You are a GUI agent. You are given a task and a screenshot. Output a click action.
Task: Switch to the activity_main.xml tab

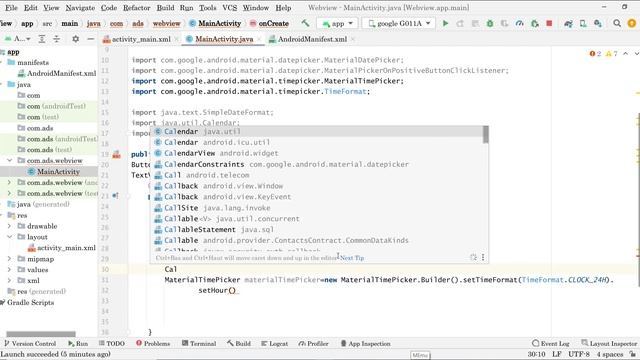[141, 39]
